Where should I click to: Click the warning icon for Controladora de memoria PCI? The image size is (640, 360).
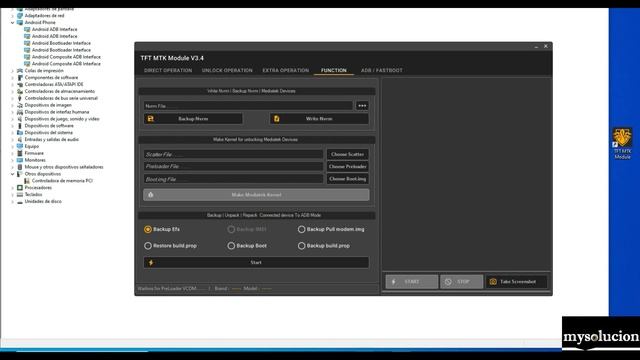[x=27, y=181]
